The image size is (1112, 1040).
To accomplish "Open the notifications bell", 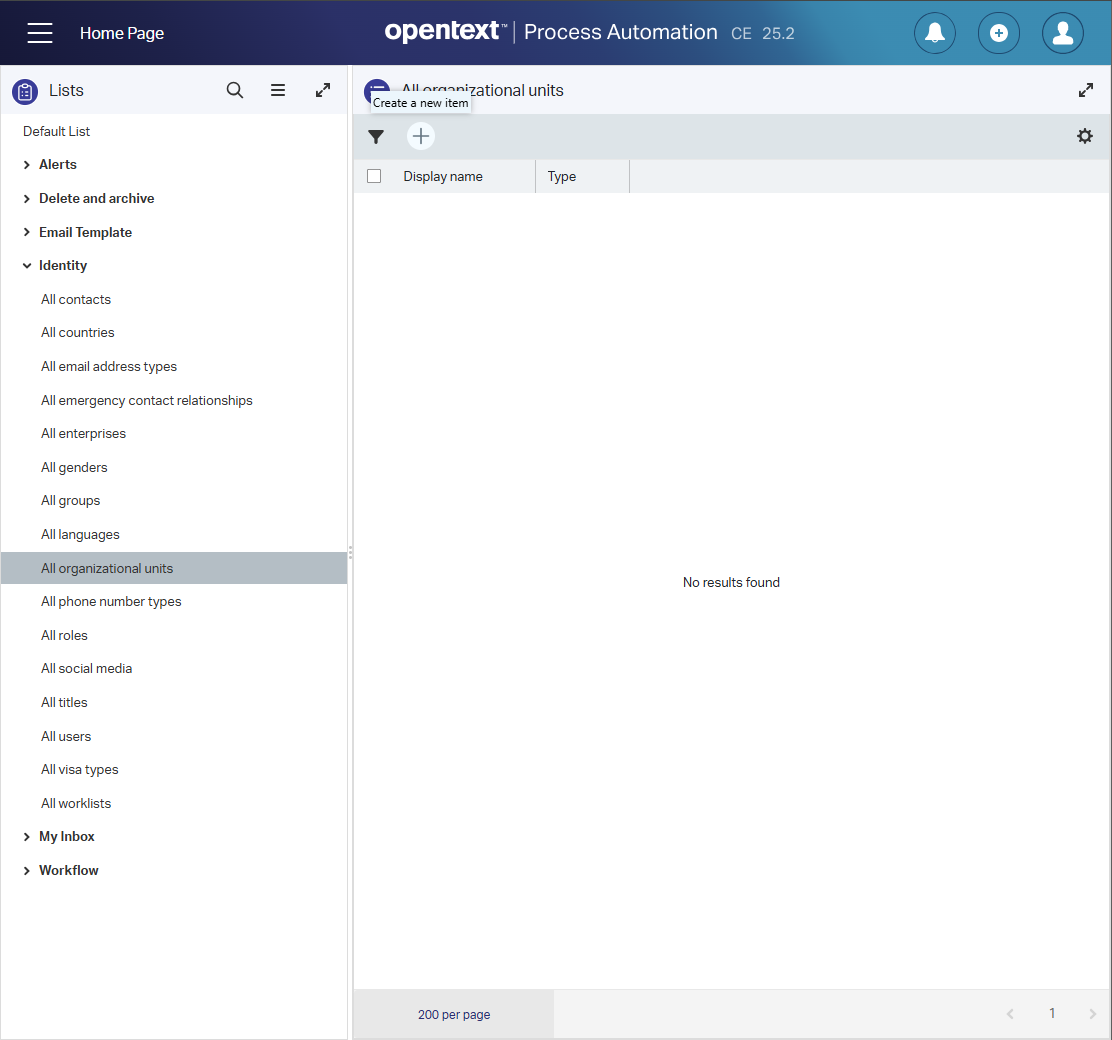I will (934, 33).
